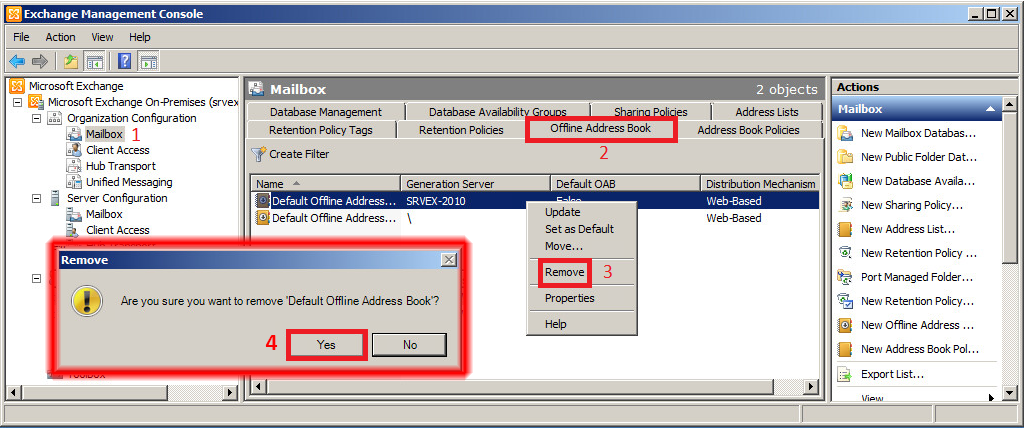The height and width of the screenshot is (428, 1024).
Task: Open the File menu
Action: click(21, 37)
